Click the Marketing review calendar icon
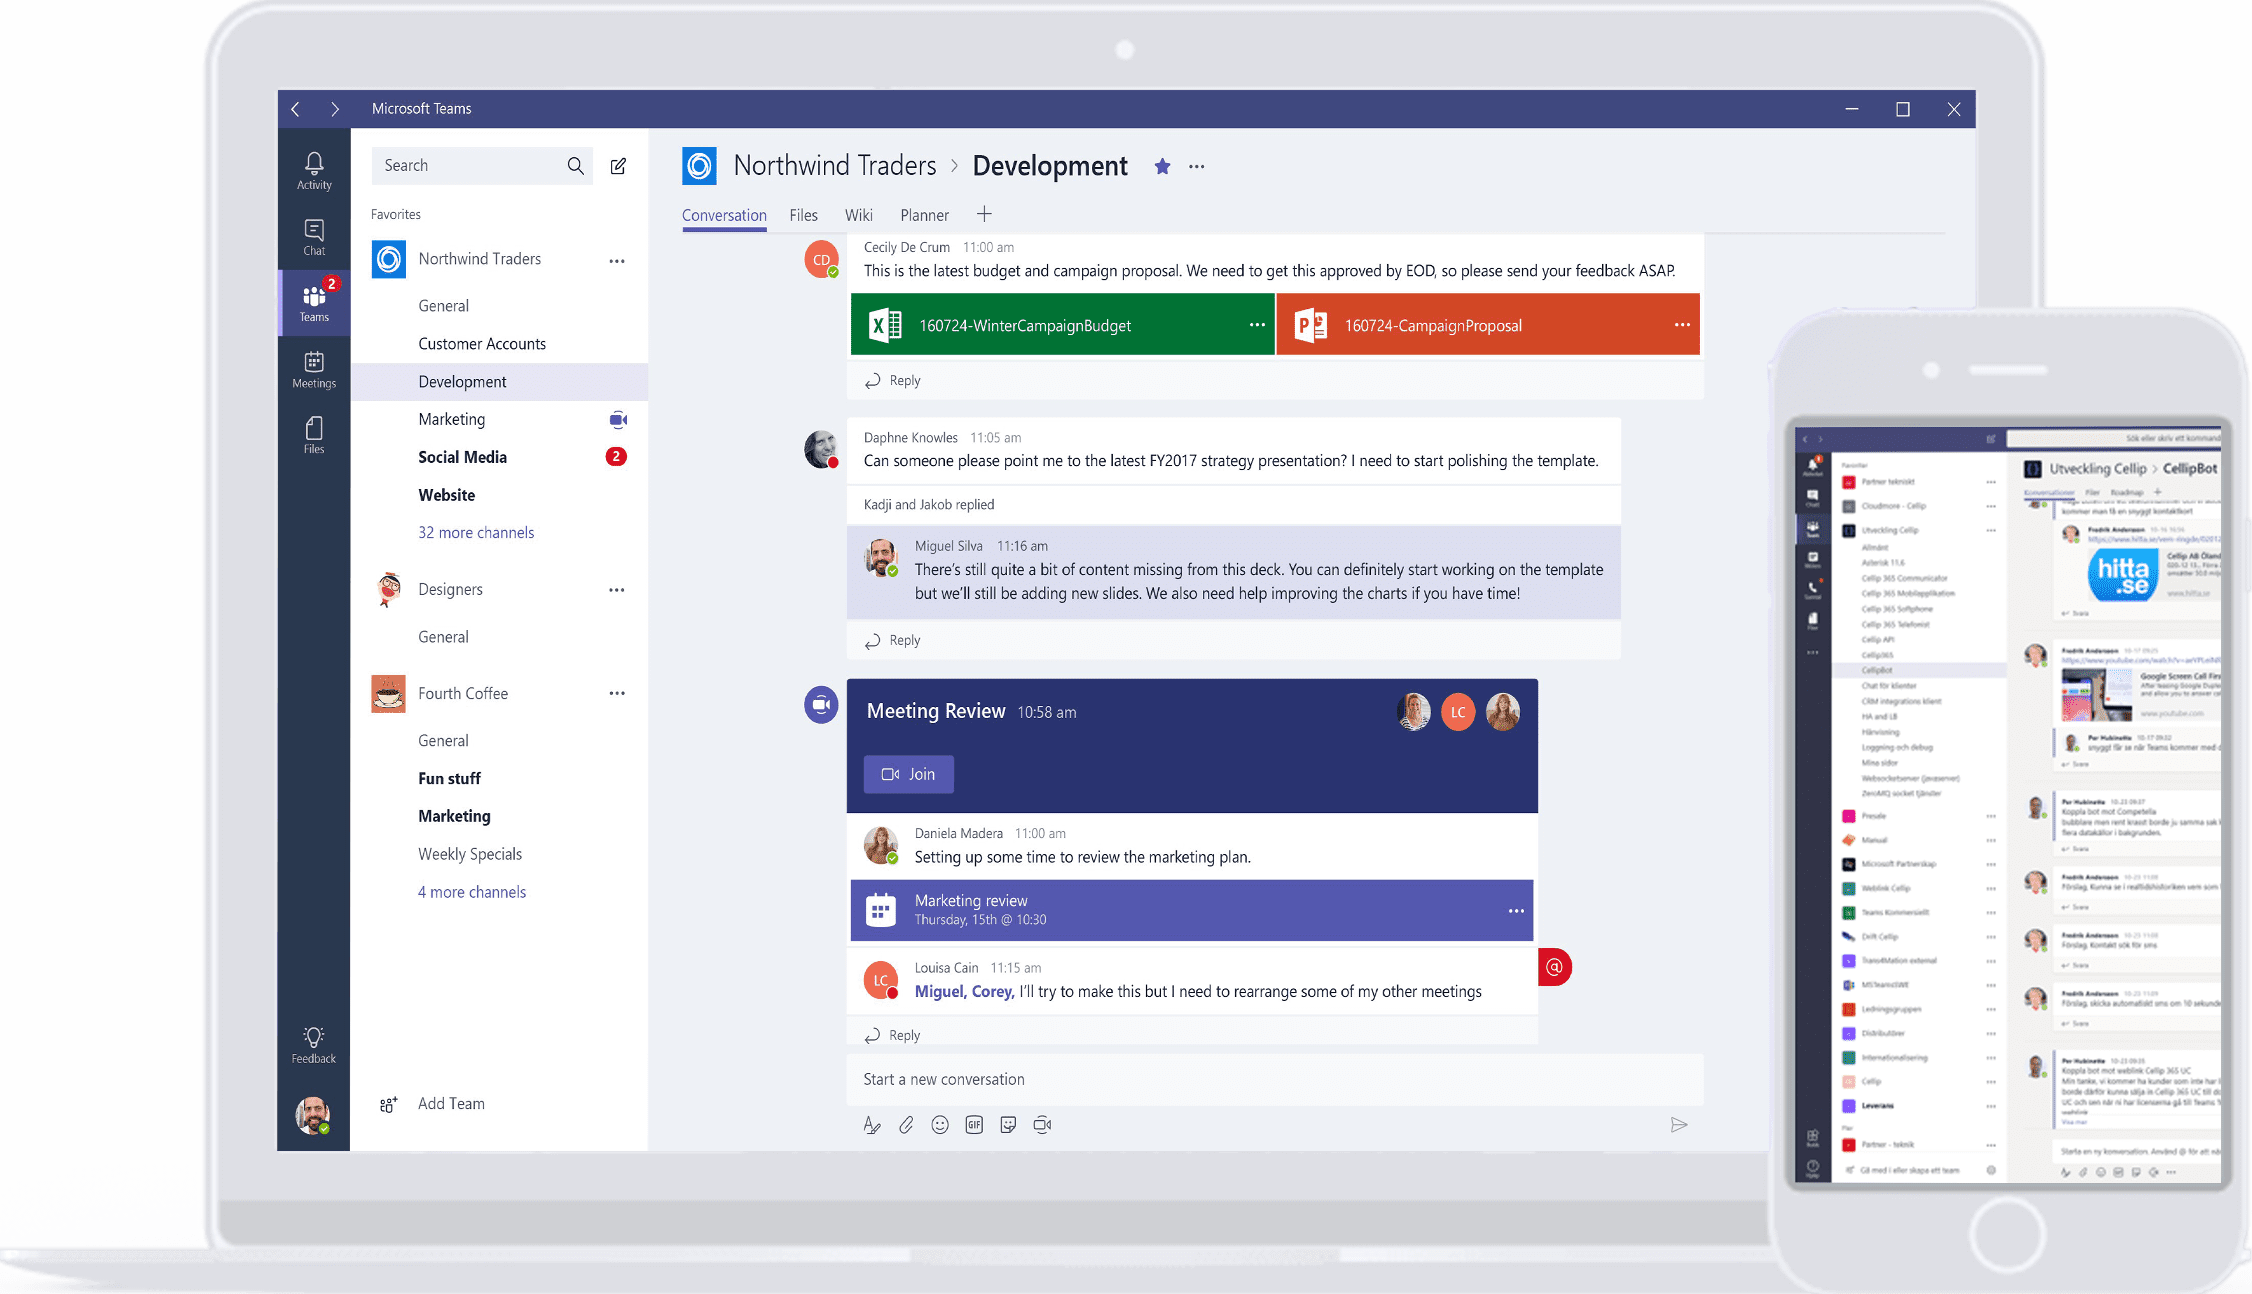2252x1294 pixels. click(880, 910)
